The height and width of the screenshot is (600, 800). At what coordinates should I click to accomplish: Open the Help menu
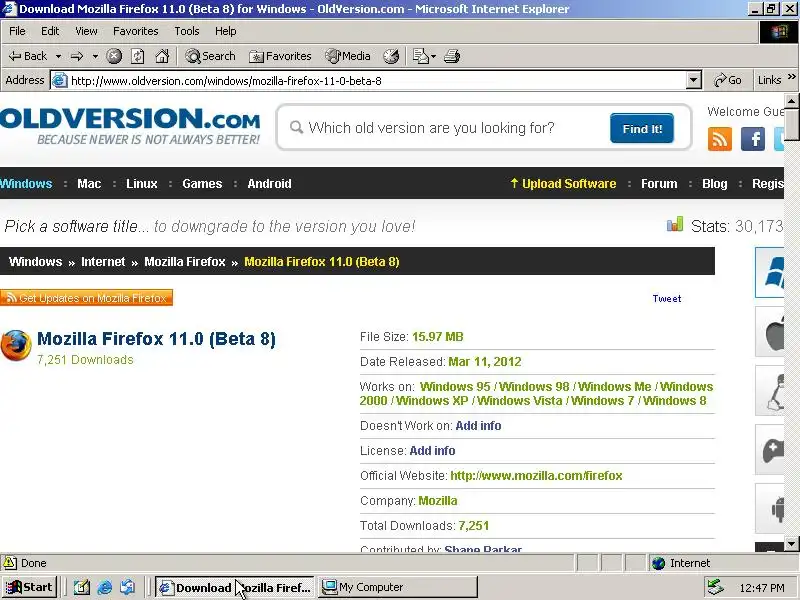pyautogui.click(x=226, y=31)
